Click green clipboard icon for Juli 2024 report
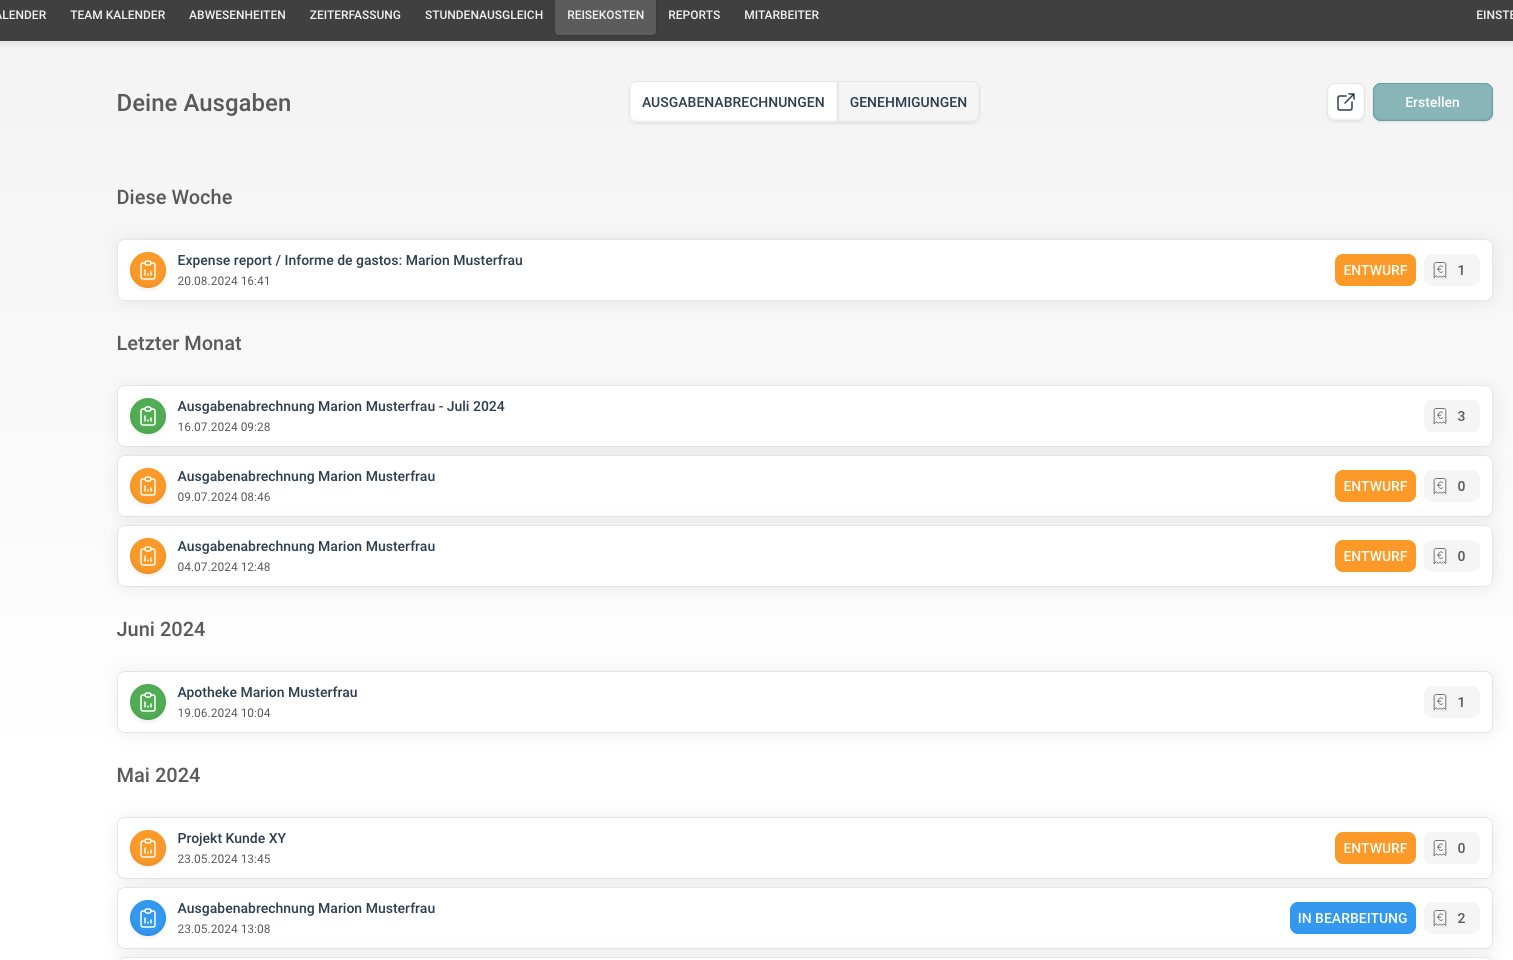 (x=148, y=416)
